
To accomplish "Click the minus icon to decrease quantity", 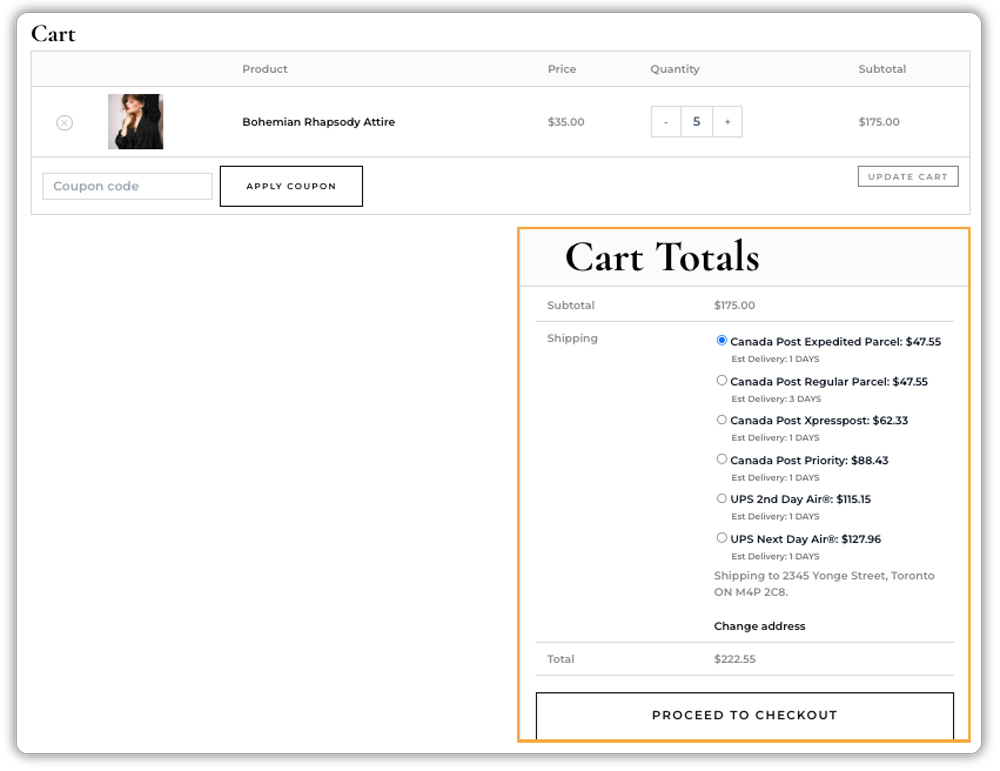I will 666,121.
